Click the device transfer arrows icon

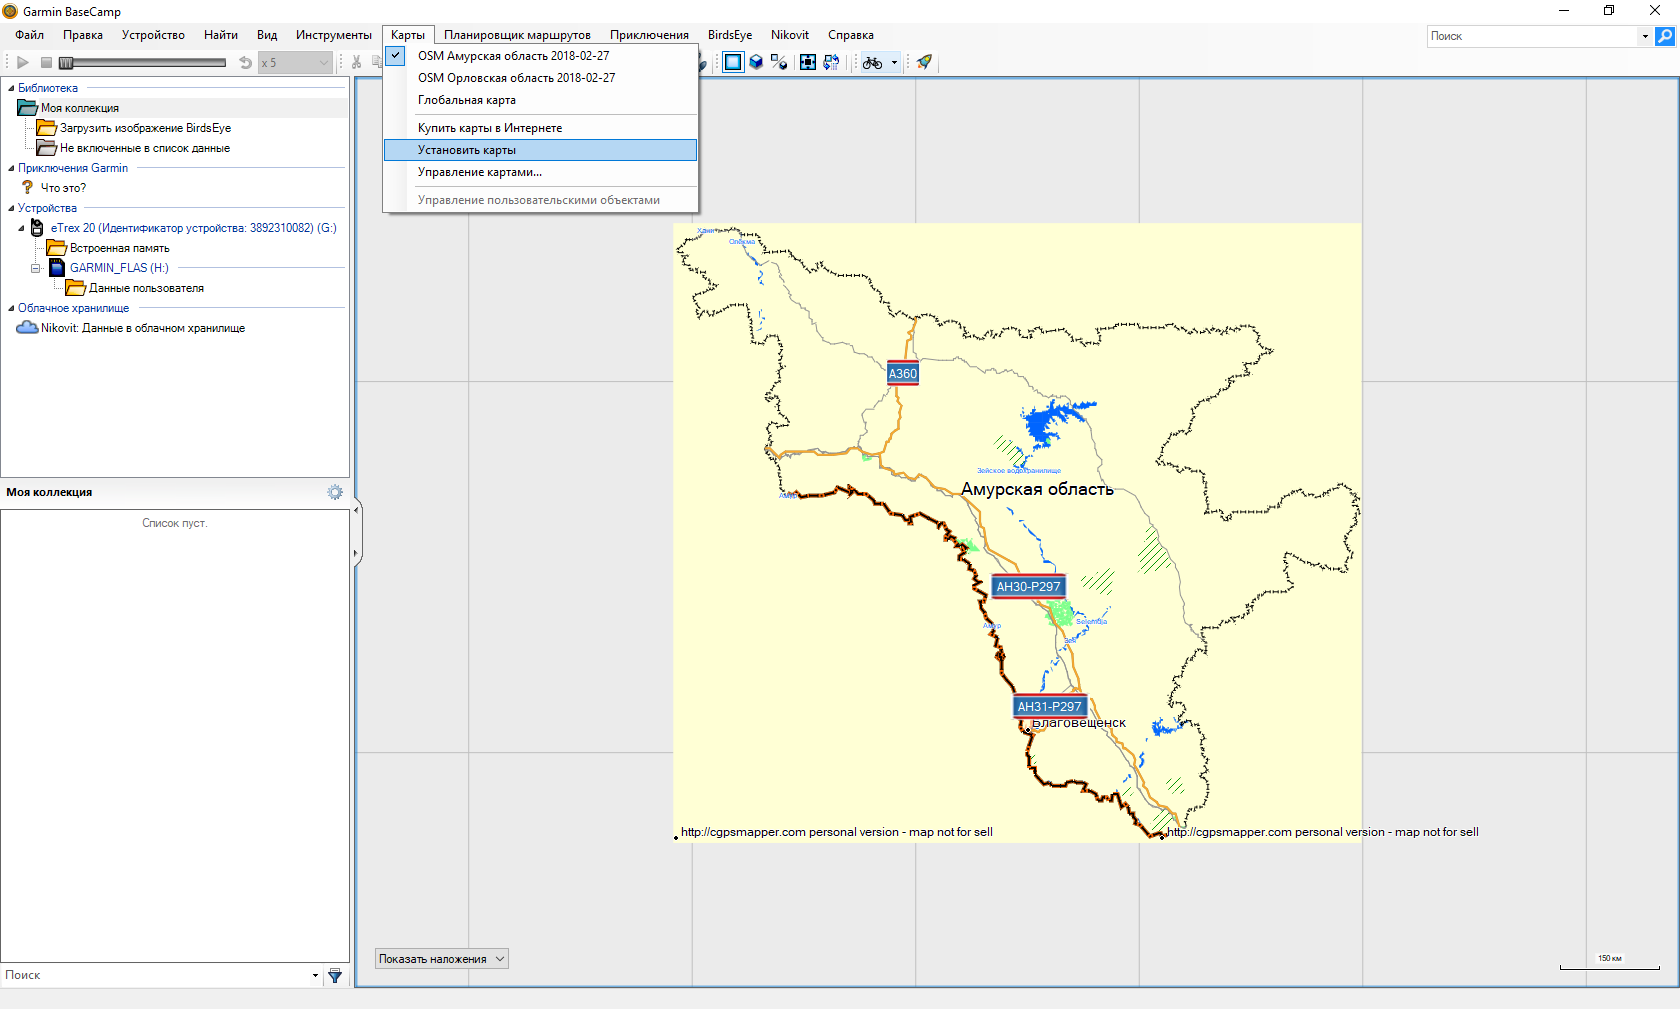pos(831,62)
